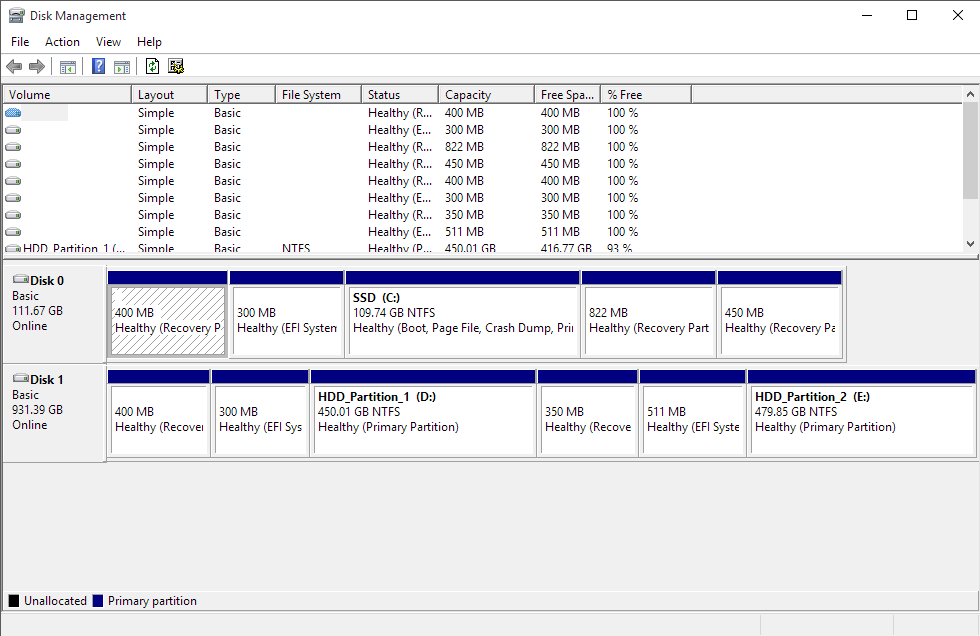Click the rightmost disk properties toolbar icon
Screen dimensions: 980x636
176,66
